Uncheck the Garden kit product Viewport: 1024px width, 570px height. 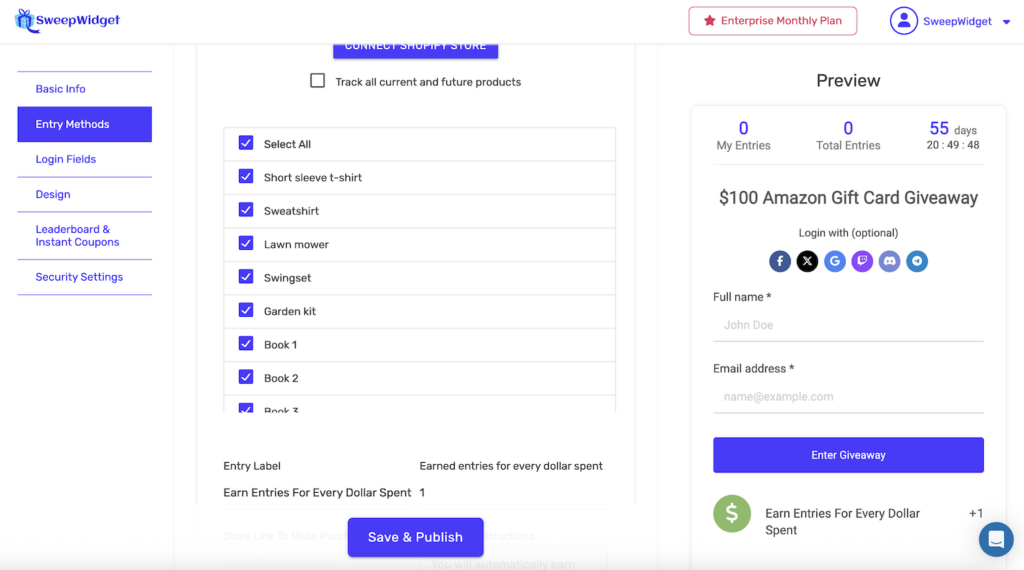(x=246, y=310)
